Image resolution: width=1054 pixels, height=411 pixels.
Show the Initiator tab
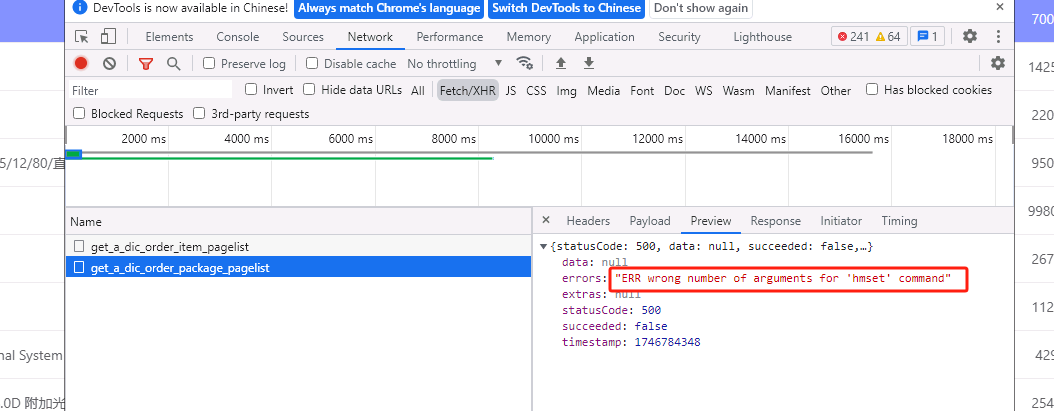coord(841,221)
